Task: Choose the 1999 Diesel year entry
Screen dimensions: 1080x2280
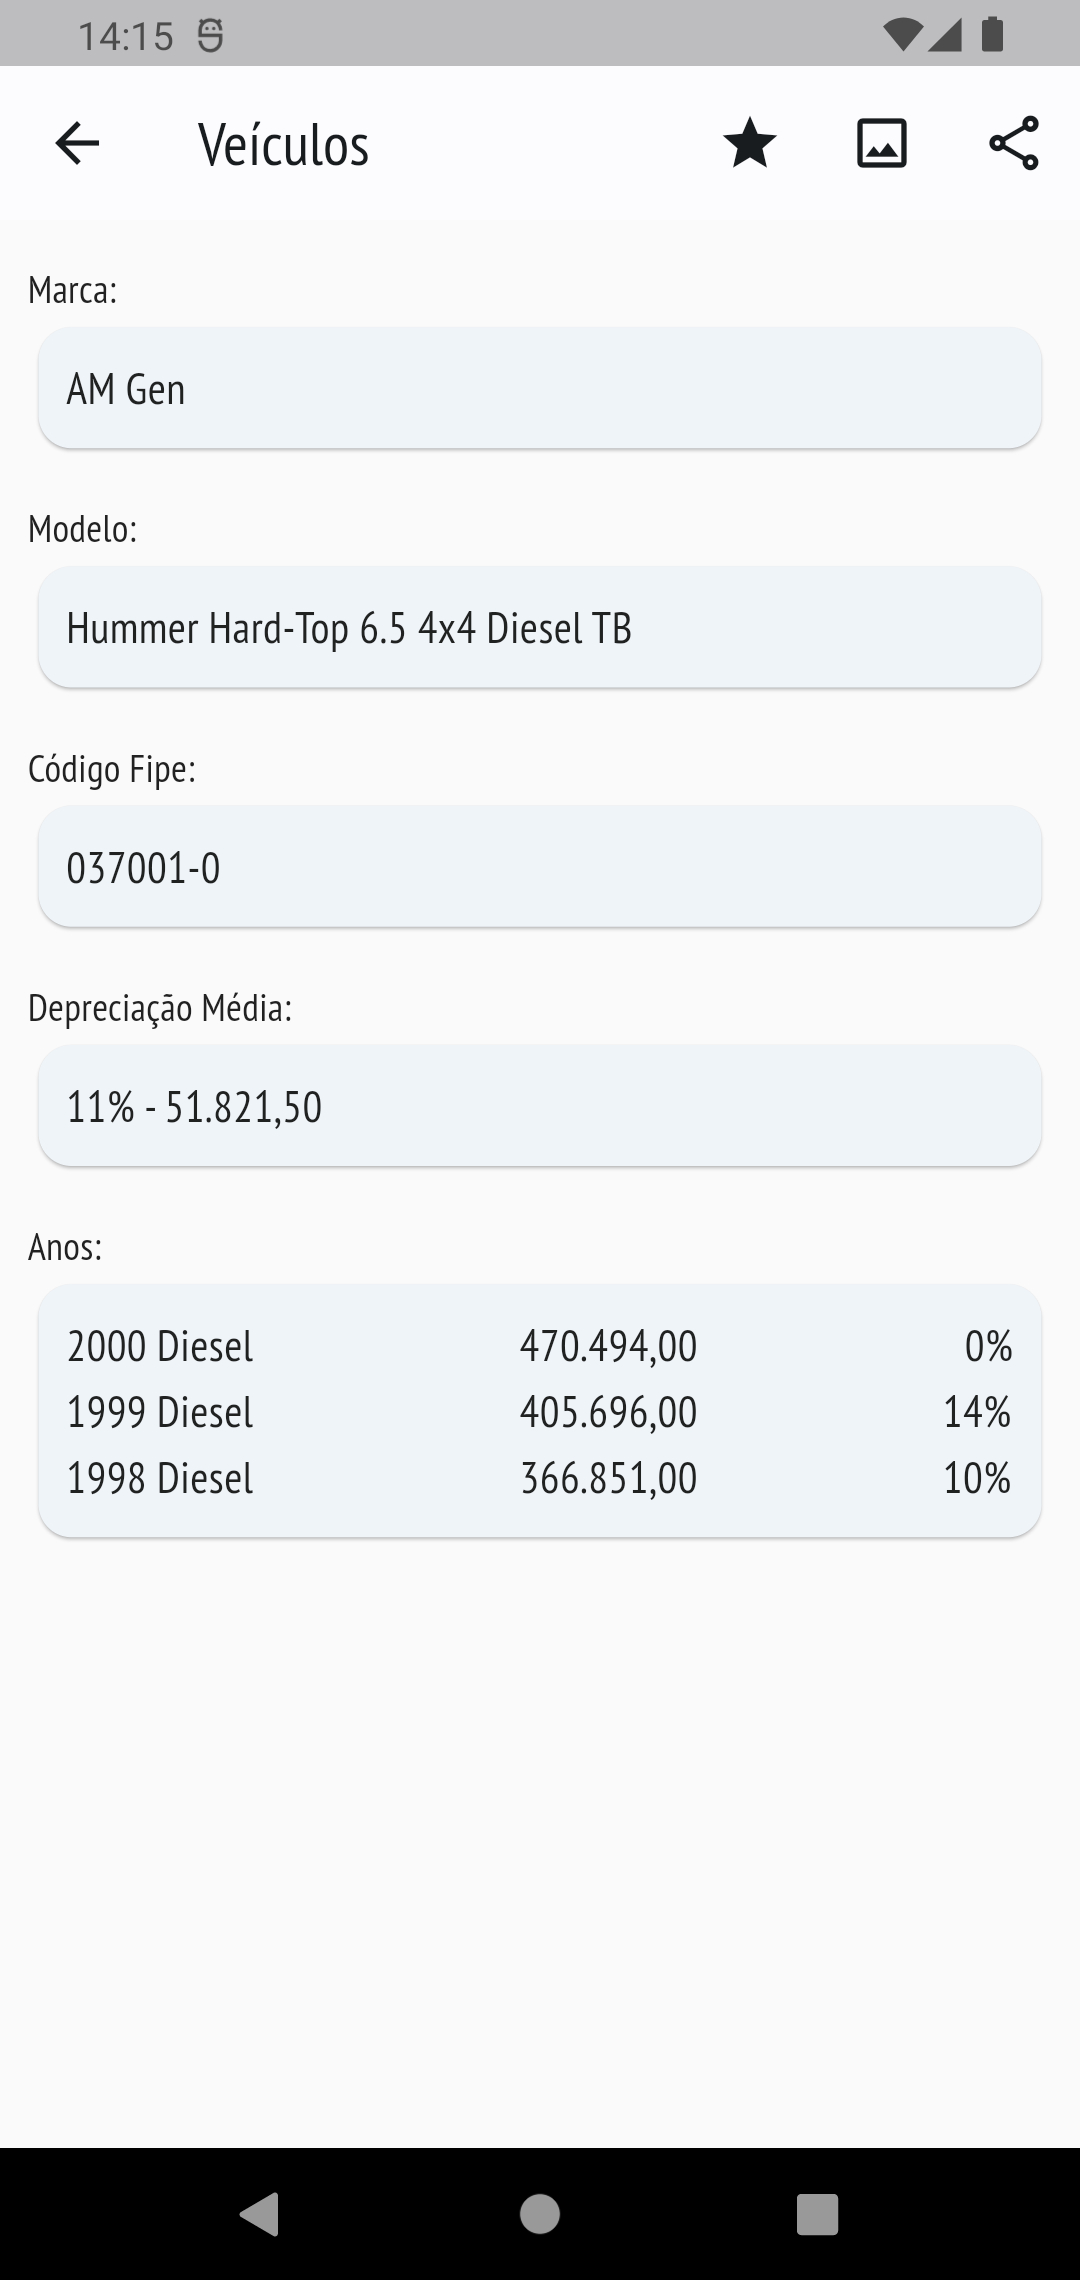Action: coord(160,1412)
